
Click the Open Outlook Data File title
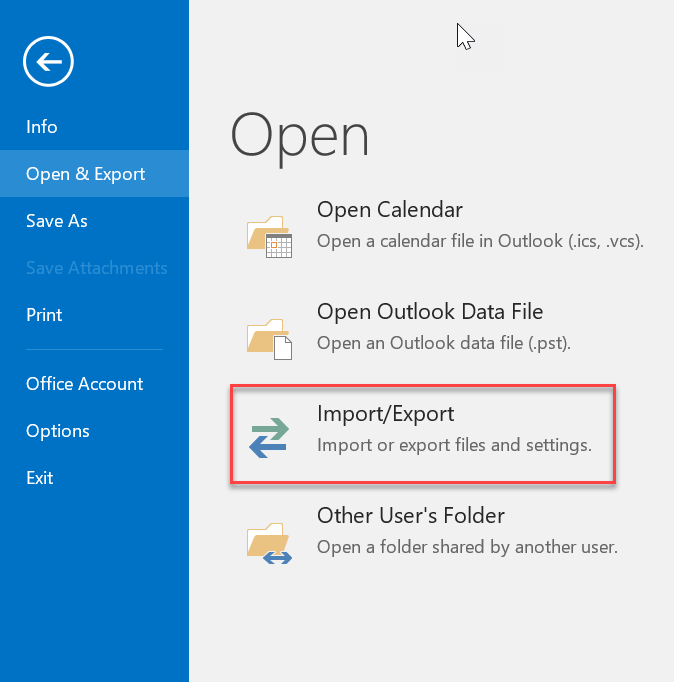(430, 312)
